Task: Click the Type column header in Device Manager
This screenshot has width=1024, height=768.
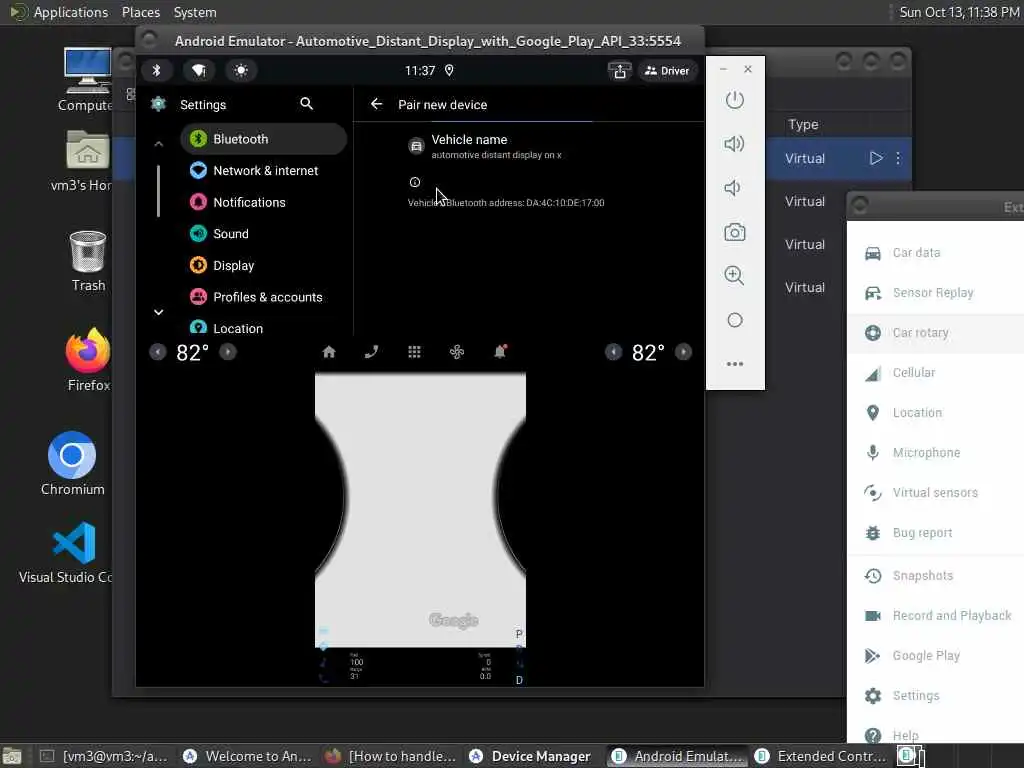Action: click(x=803, y=124)
